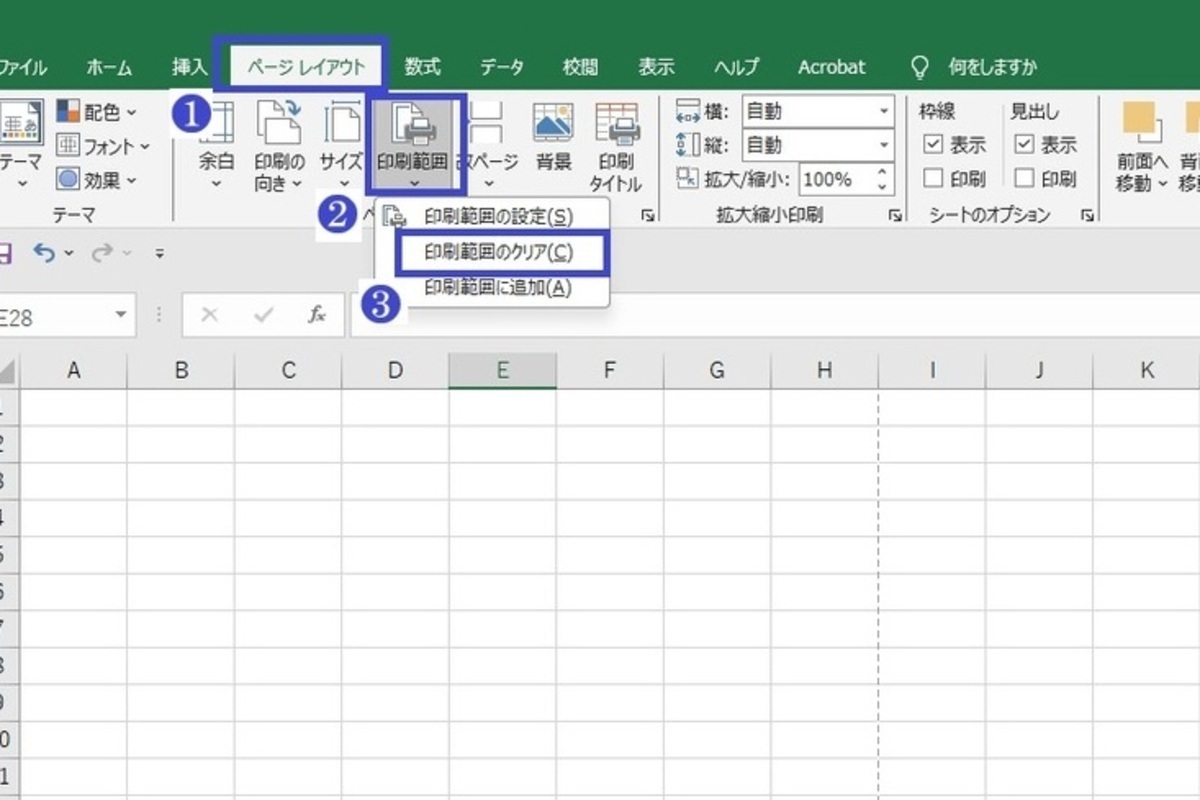
Task: Click the fx insert function icon
Action: 317,315
